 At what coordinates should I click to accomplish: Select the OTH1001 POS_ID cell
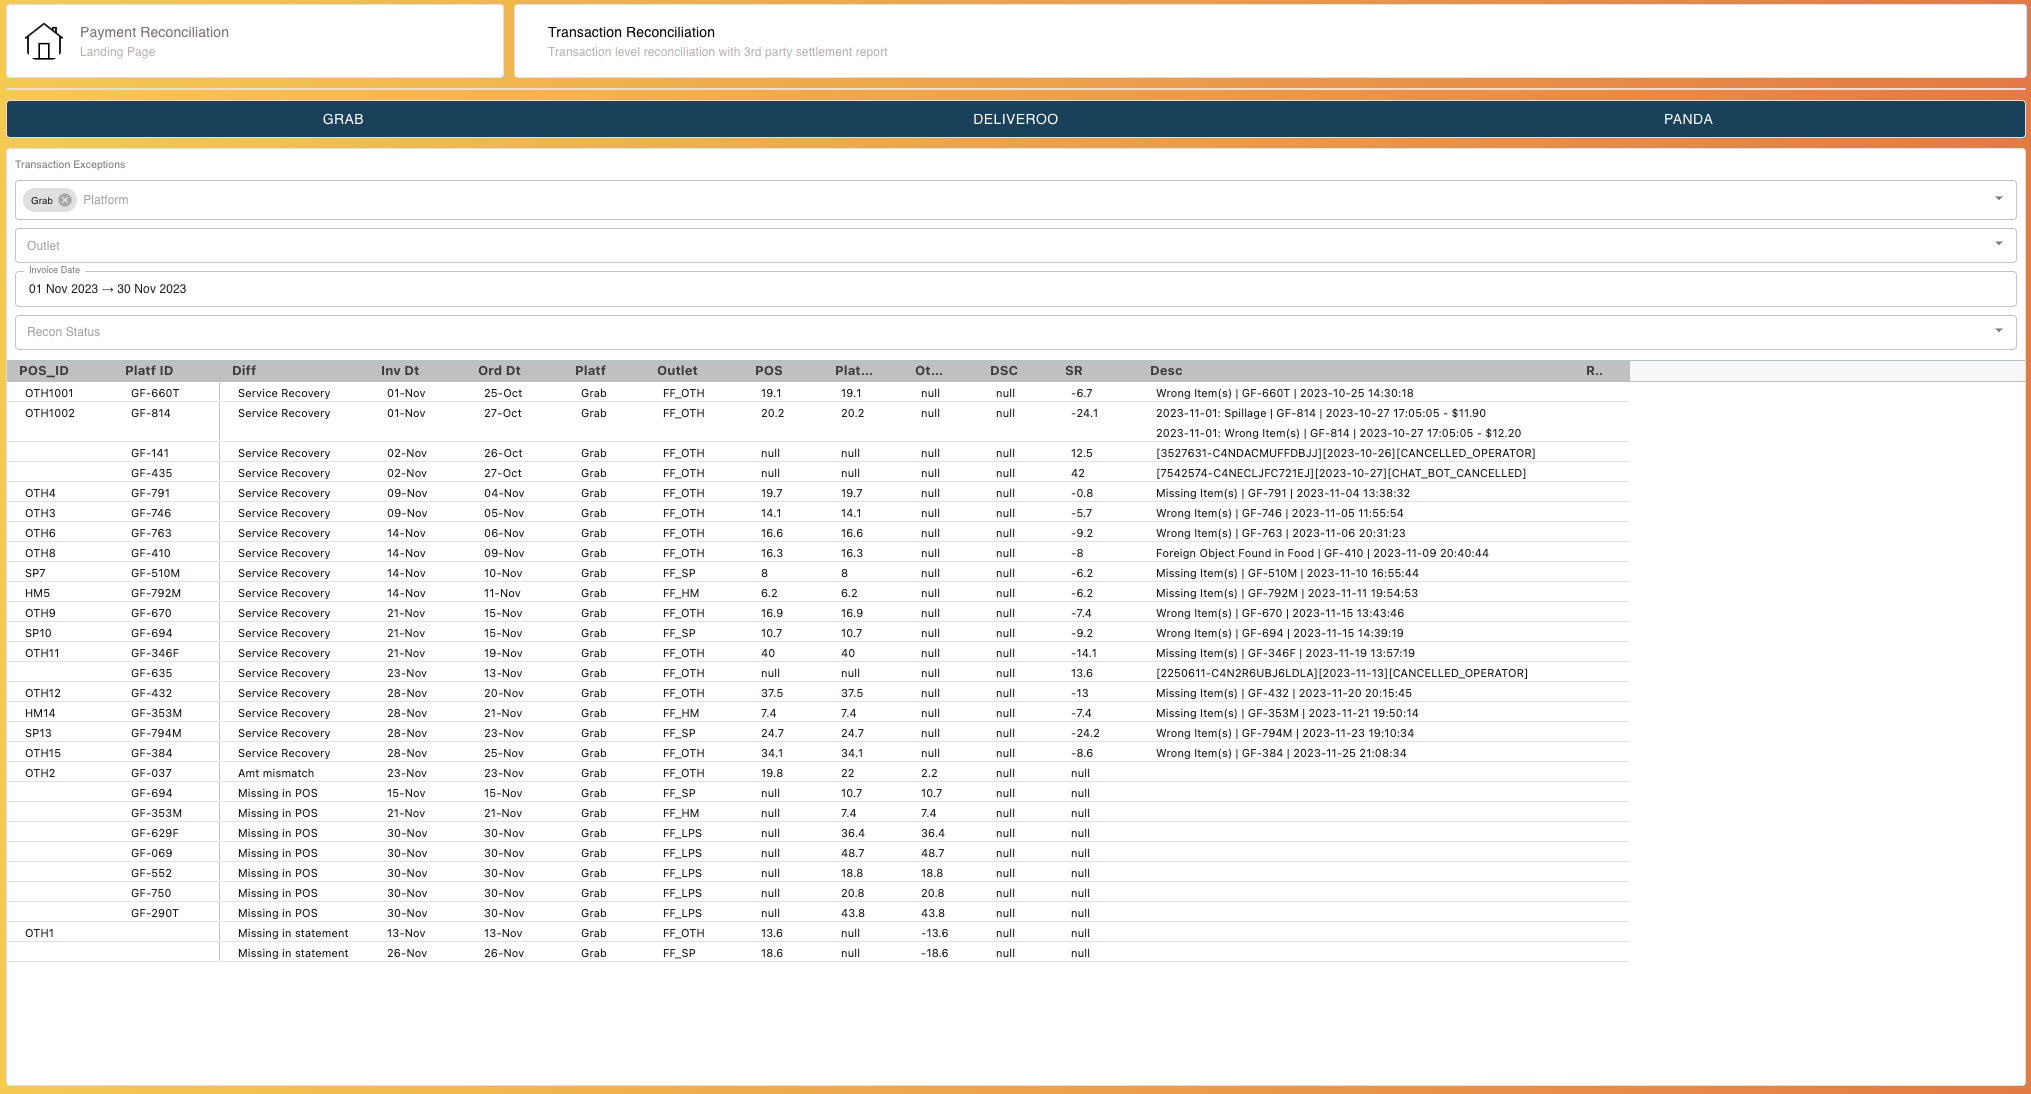[x=49, y=393]
